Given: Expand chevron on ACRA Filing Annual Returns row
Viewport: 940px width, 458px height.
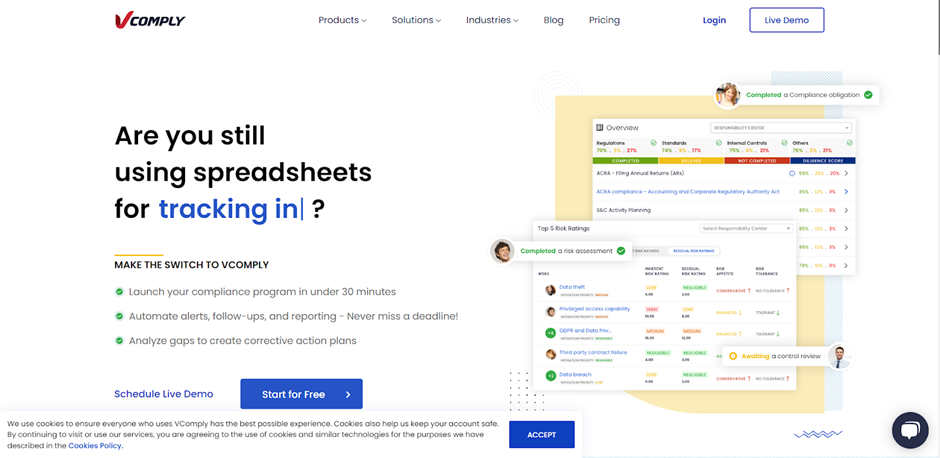Looking at the screenshot, I should (846, 173).
